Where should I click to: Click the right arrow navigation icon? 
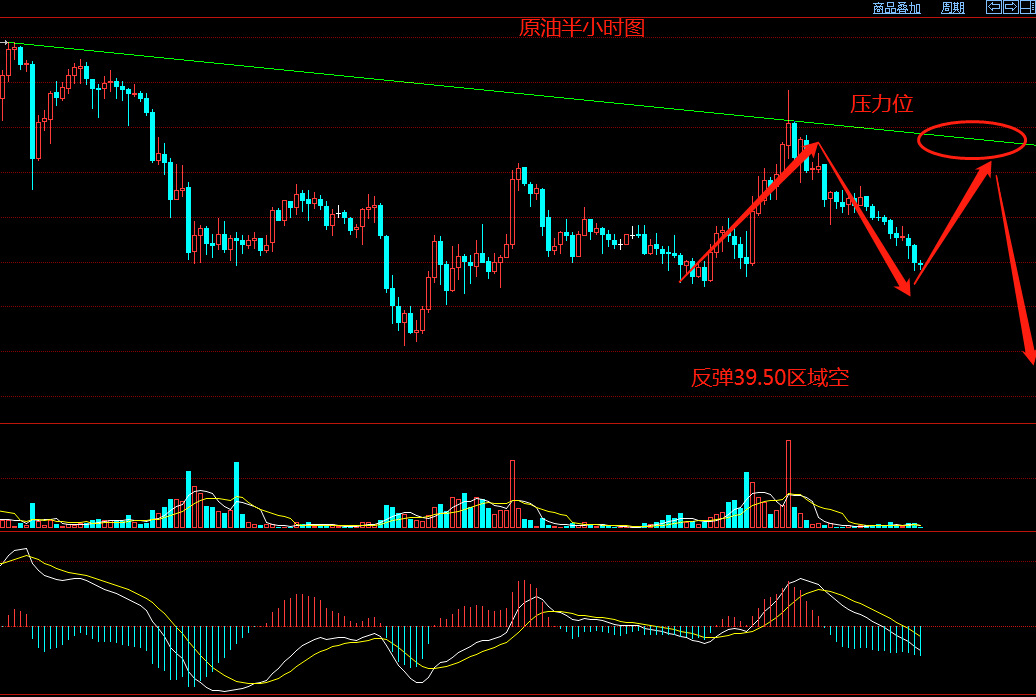1011,7
